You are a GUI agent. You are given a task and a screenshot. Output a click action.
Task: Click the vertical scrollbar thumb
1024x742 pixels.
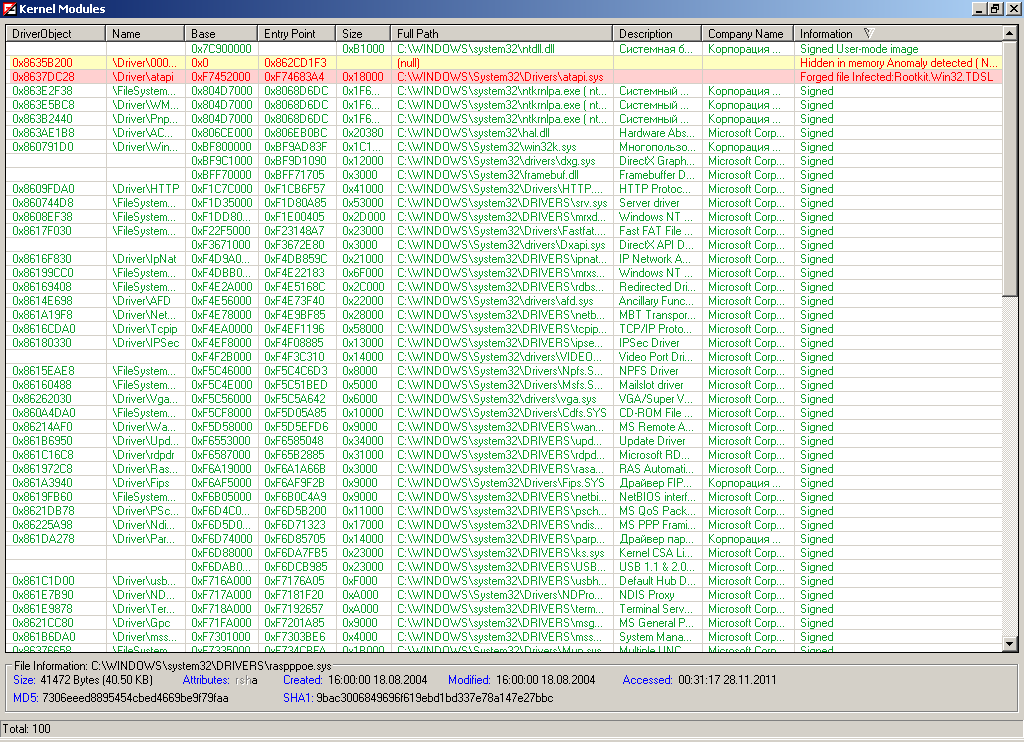(1010, 168)
